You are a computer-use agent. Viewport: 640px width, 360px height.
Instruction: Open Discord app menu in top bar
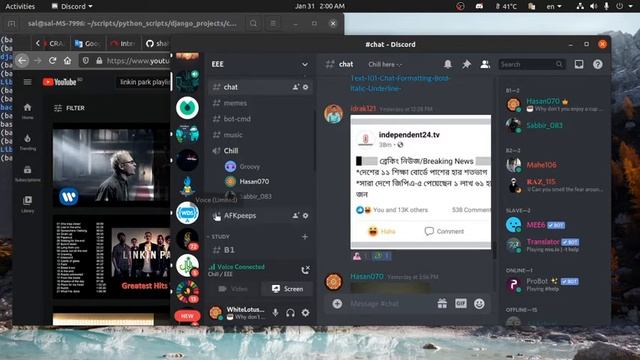coord(72,6)
